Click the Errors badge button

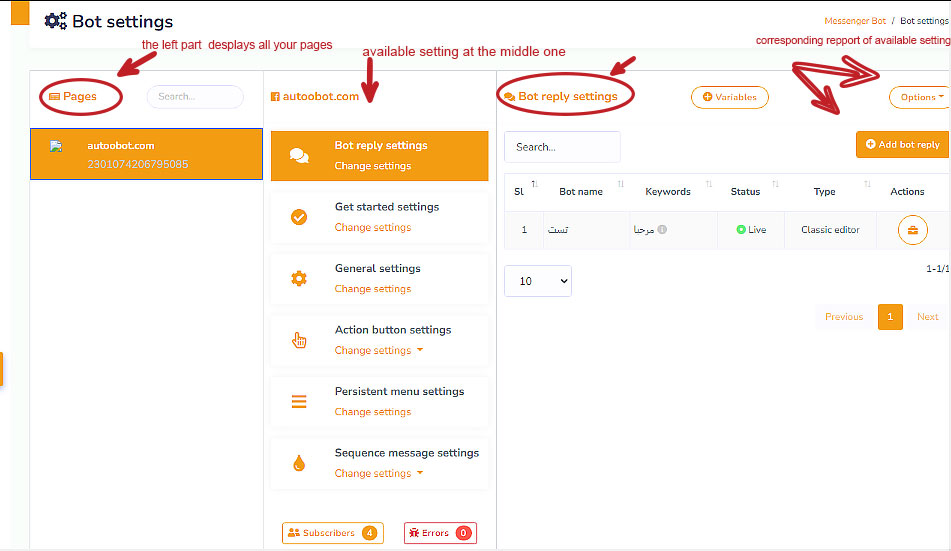440,533
